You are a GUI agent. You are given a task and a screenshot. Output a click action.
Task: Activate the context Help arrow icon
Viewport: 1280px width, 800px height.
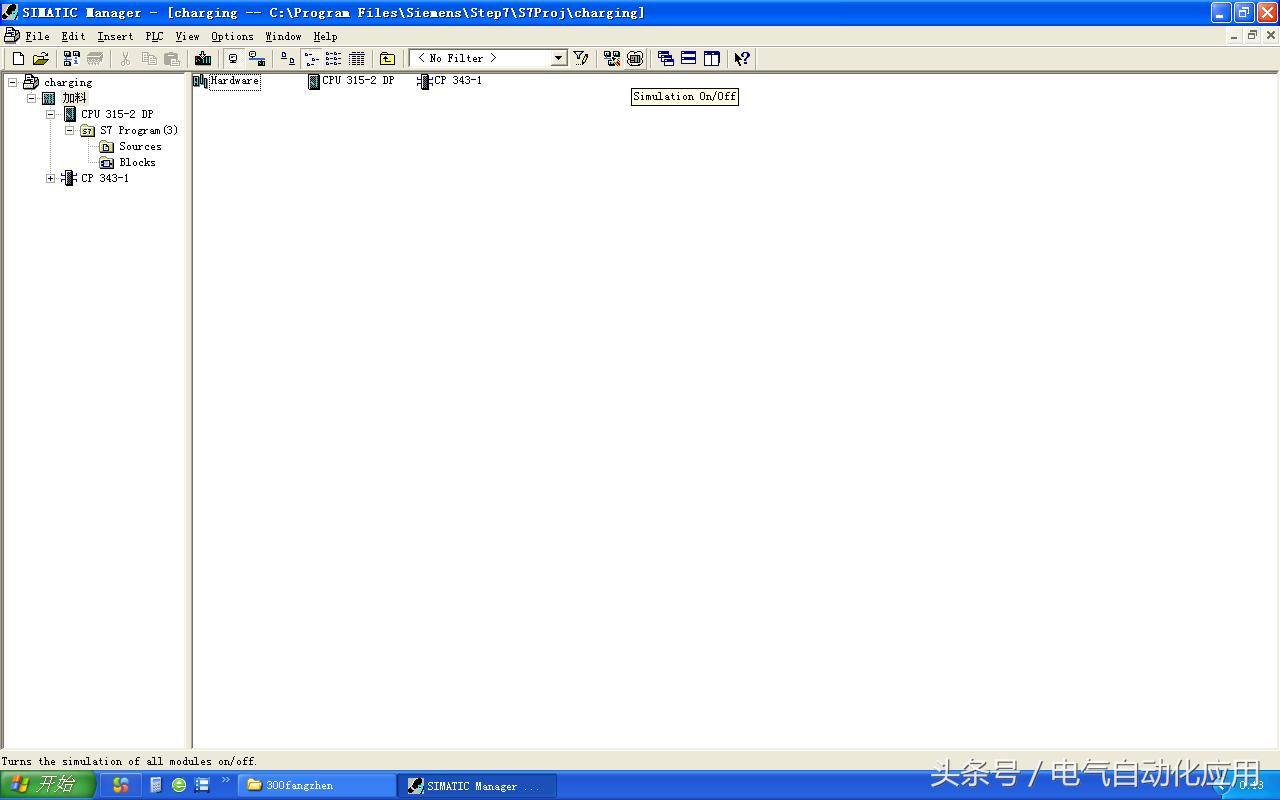(742, 59)
